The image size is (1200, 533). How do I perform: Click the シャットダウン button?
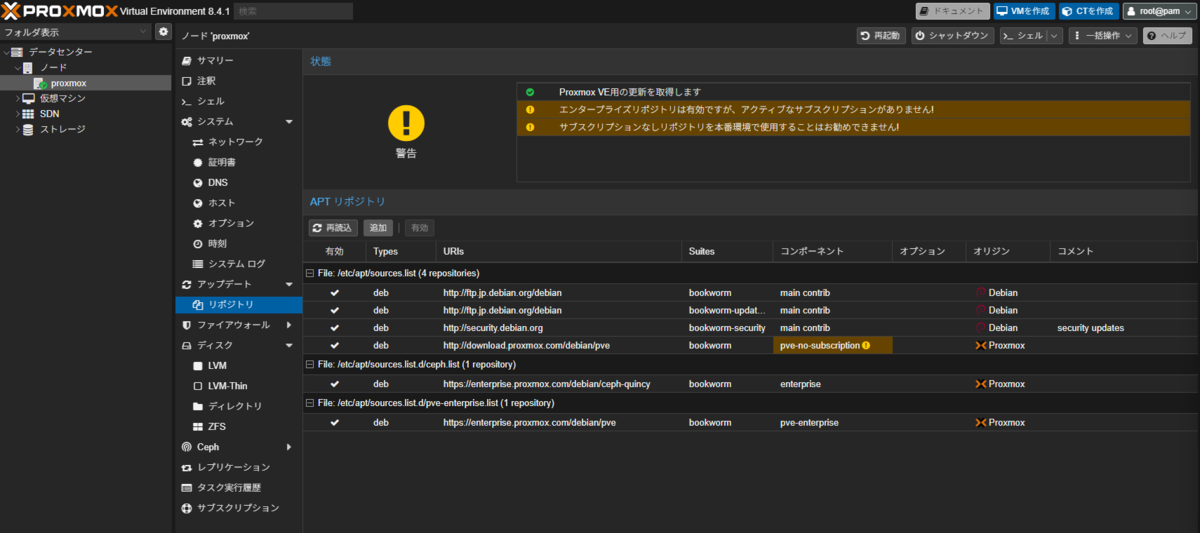[x=952, y=35]
